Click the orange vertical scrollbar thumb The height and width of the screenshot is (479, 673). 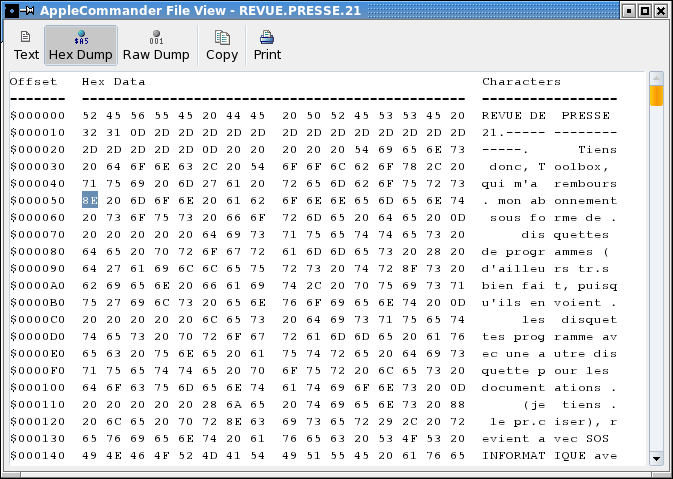click(656, 96)
